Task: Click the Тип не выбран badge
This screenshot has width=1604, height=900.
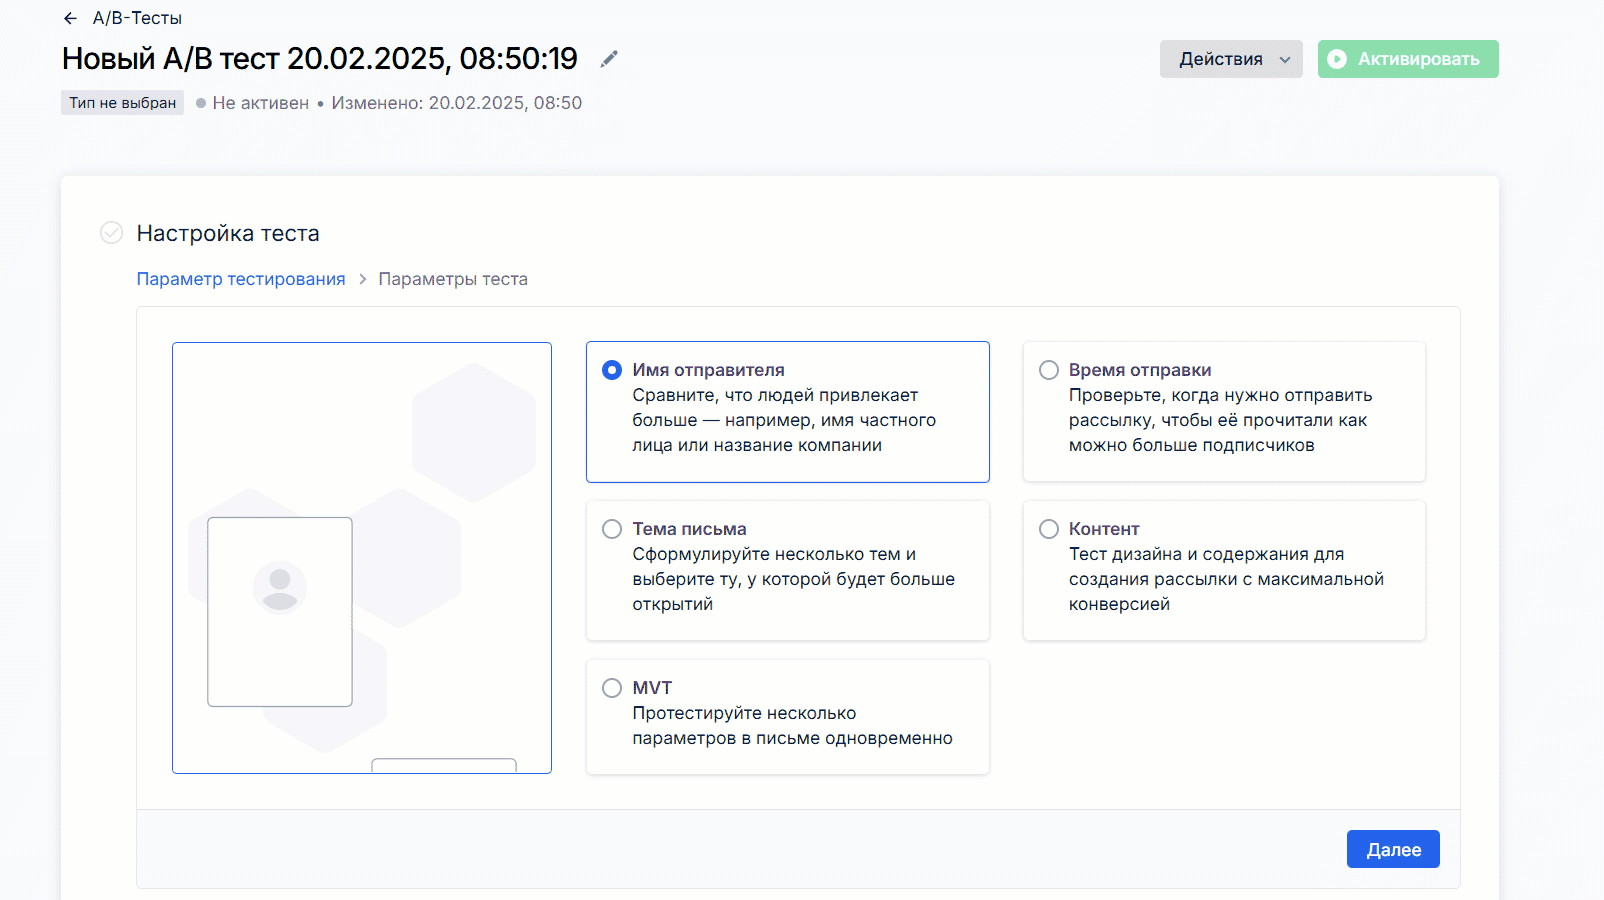Action: point(122,103)
